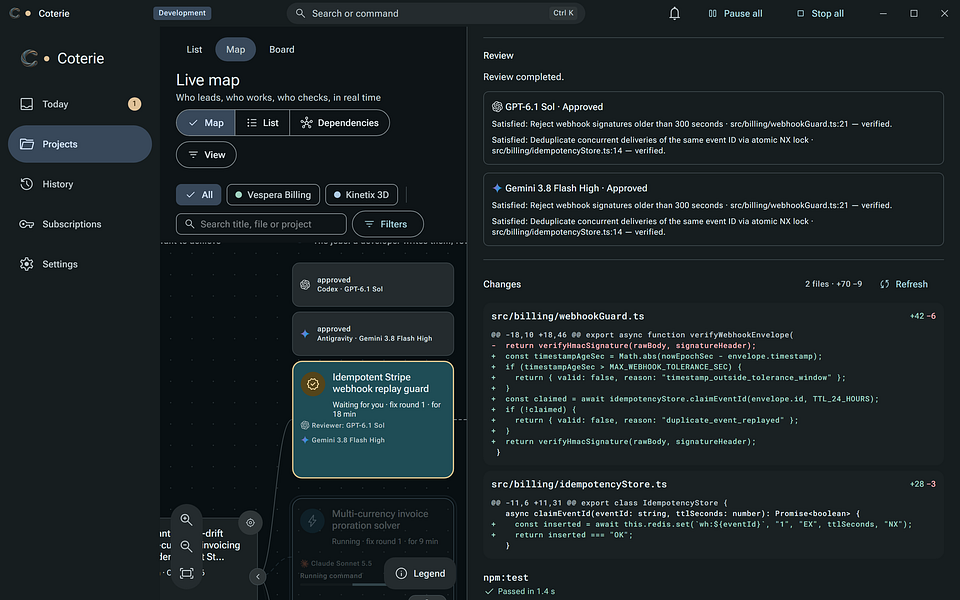Fit the map to the screen
Viewport: 960px width, 600px height.
(x=187, y=574)
